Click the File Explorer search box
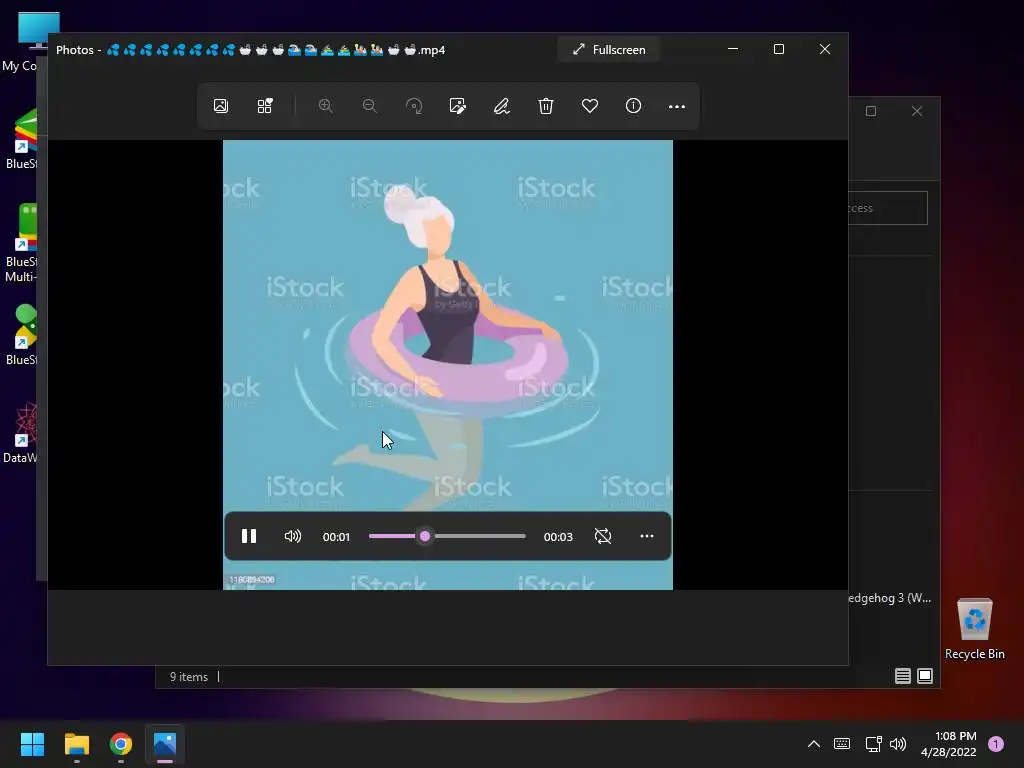This screenshot has width=1024, height=768. (888, 208)
